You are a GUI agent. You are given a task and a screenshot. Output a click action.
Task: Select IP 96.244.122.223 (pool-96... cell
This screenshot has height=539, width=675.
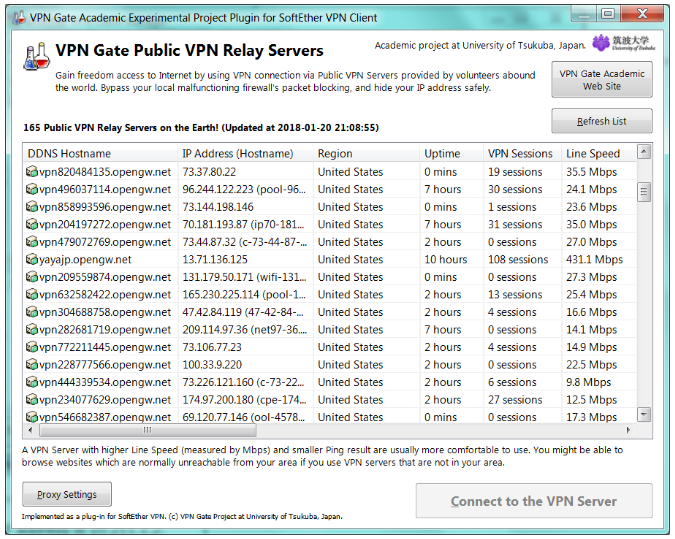244,189
